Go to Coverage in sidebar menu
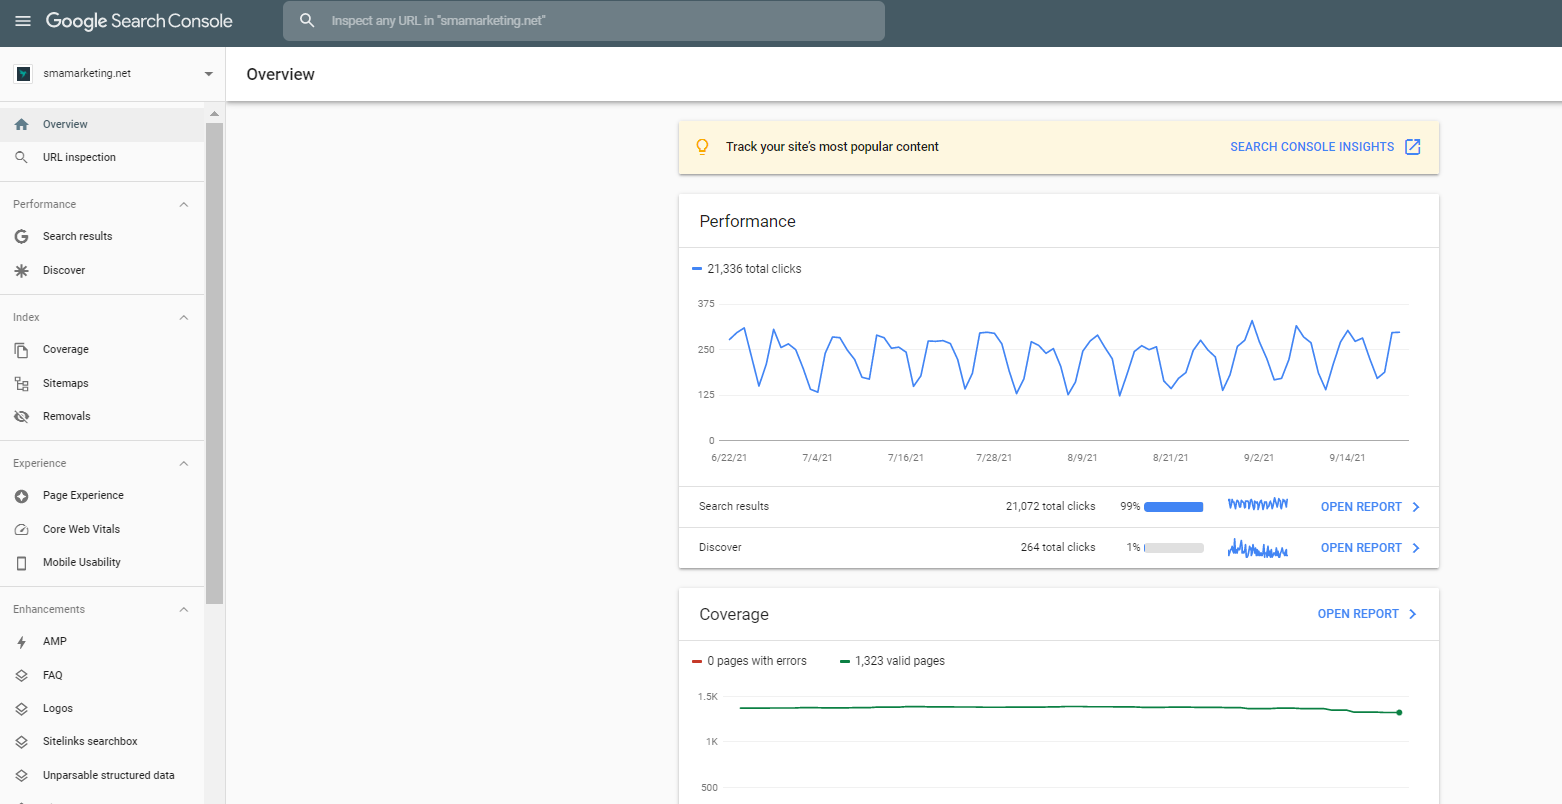 [66, 350]
